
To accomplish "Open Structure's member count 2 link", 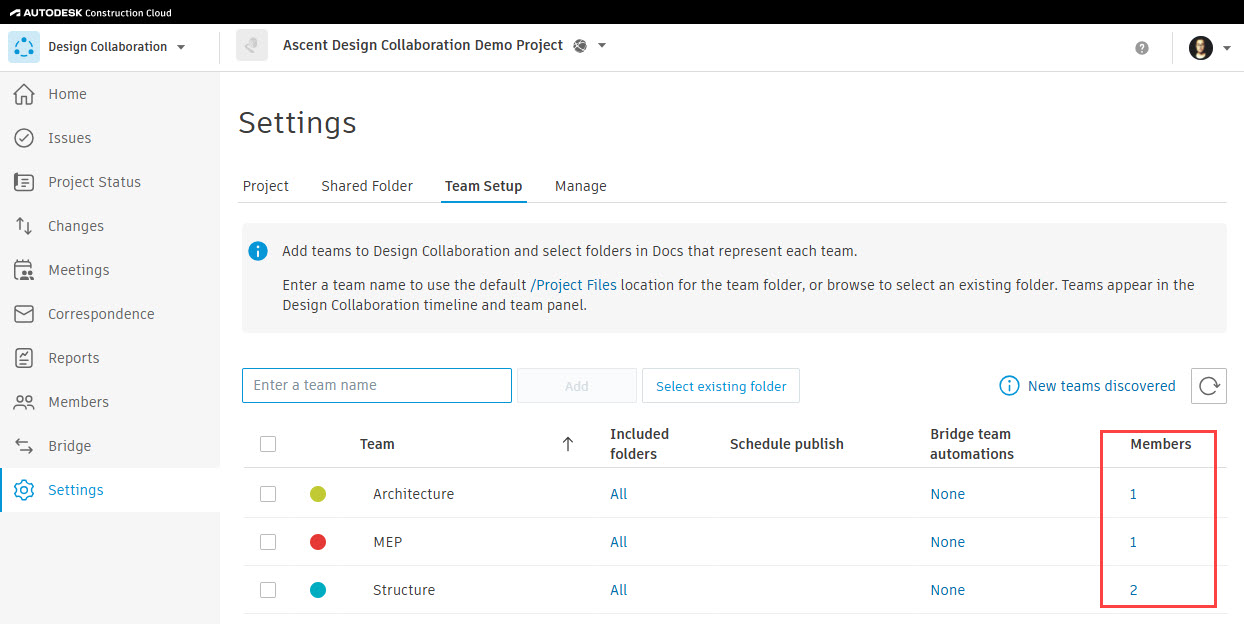I will [x=1133, y=590].
